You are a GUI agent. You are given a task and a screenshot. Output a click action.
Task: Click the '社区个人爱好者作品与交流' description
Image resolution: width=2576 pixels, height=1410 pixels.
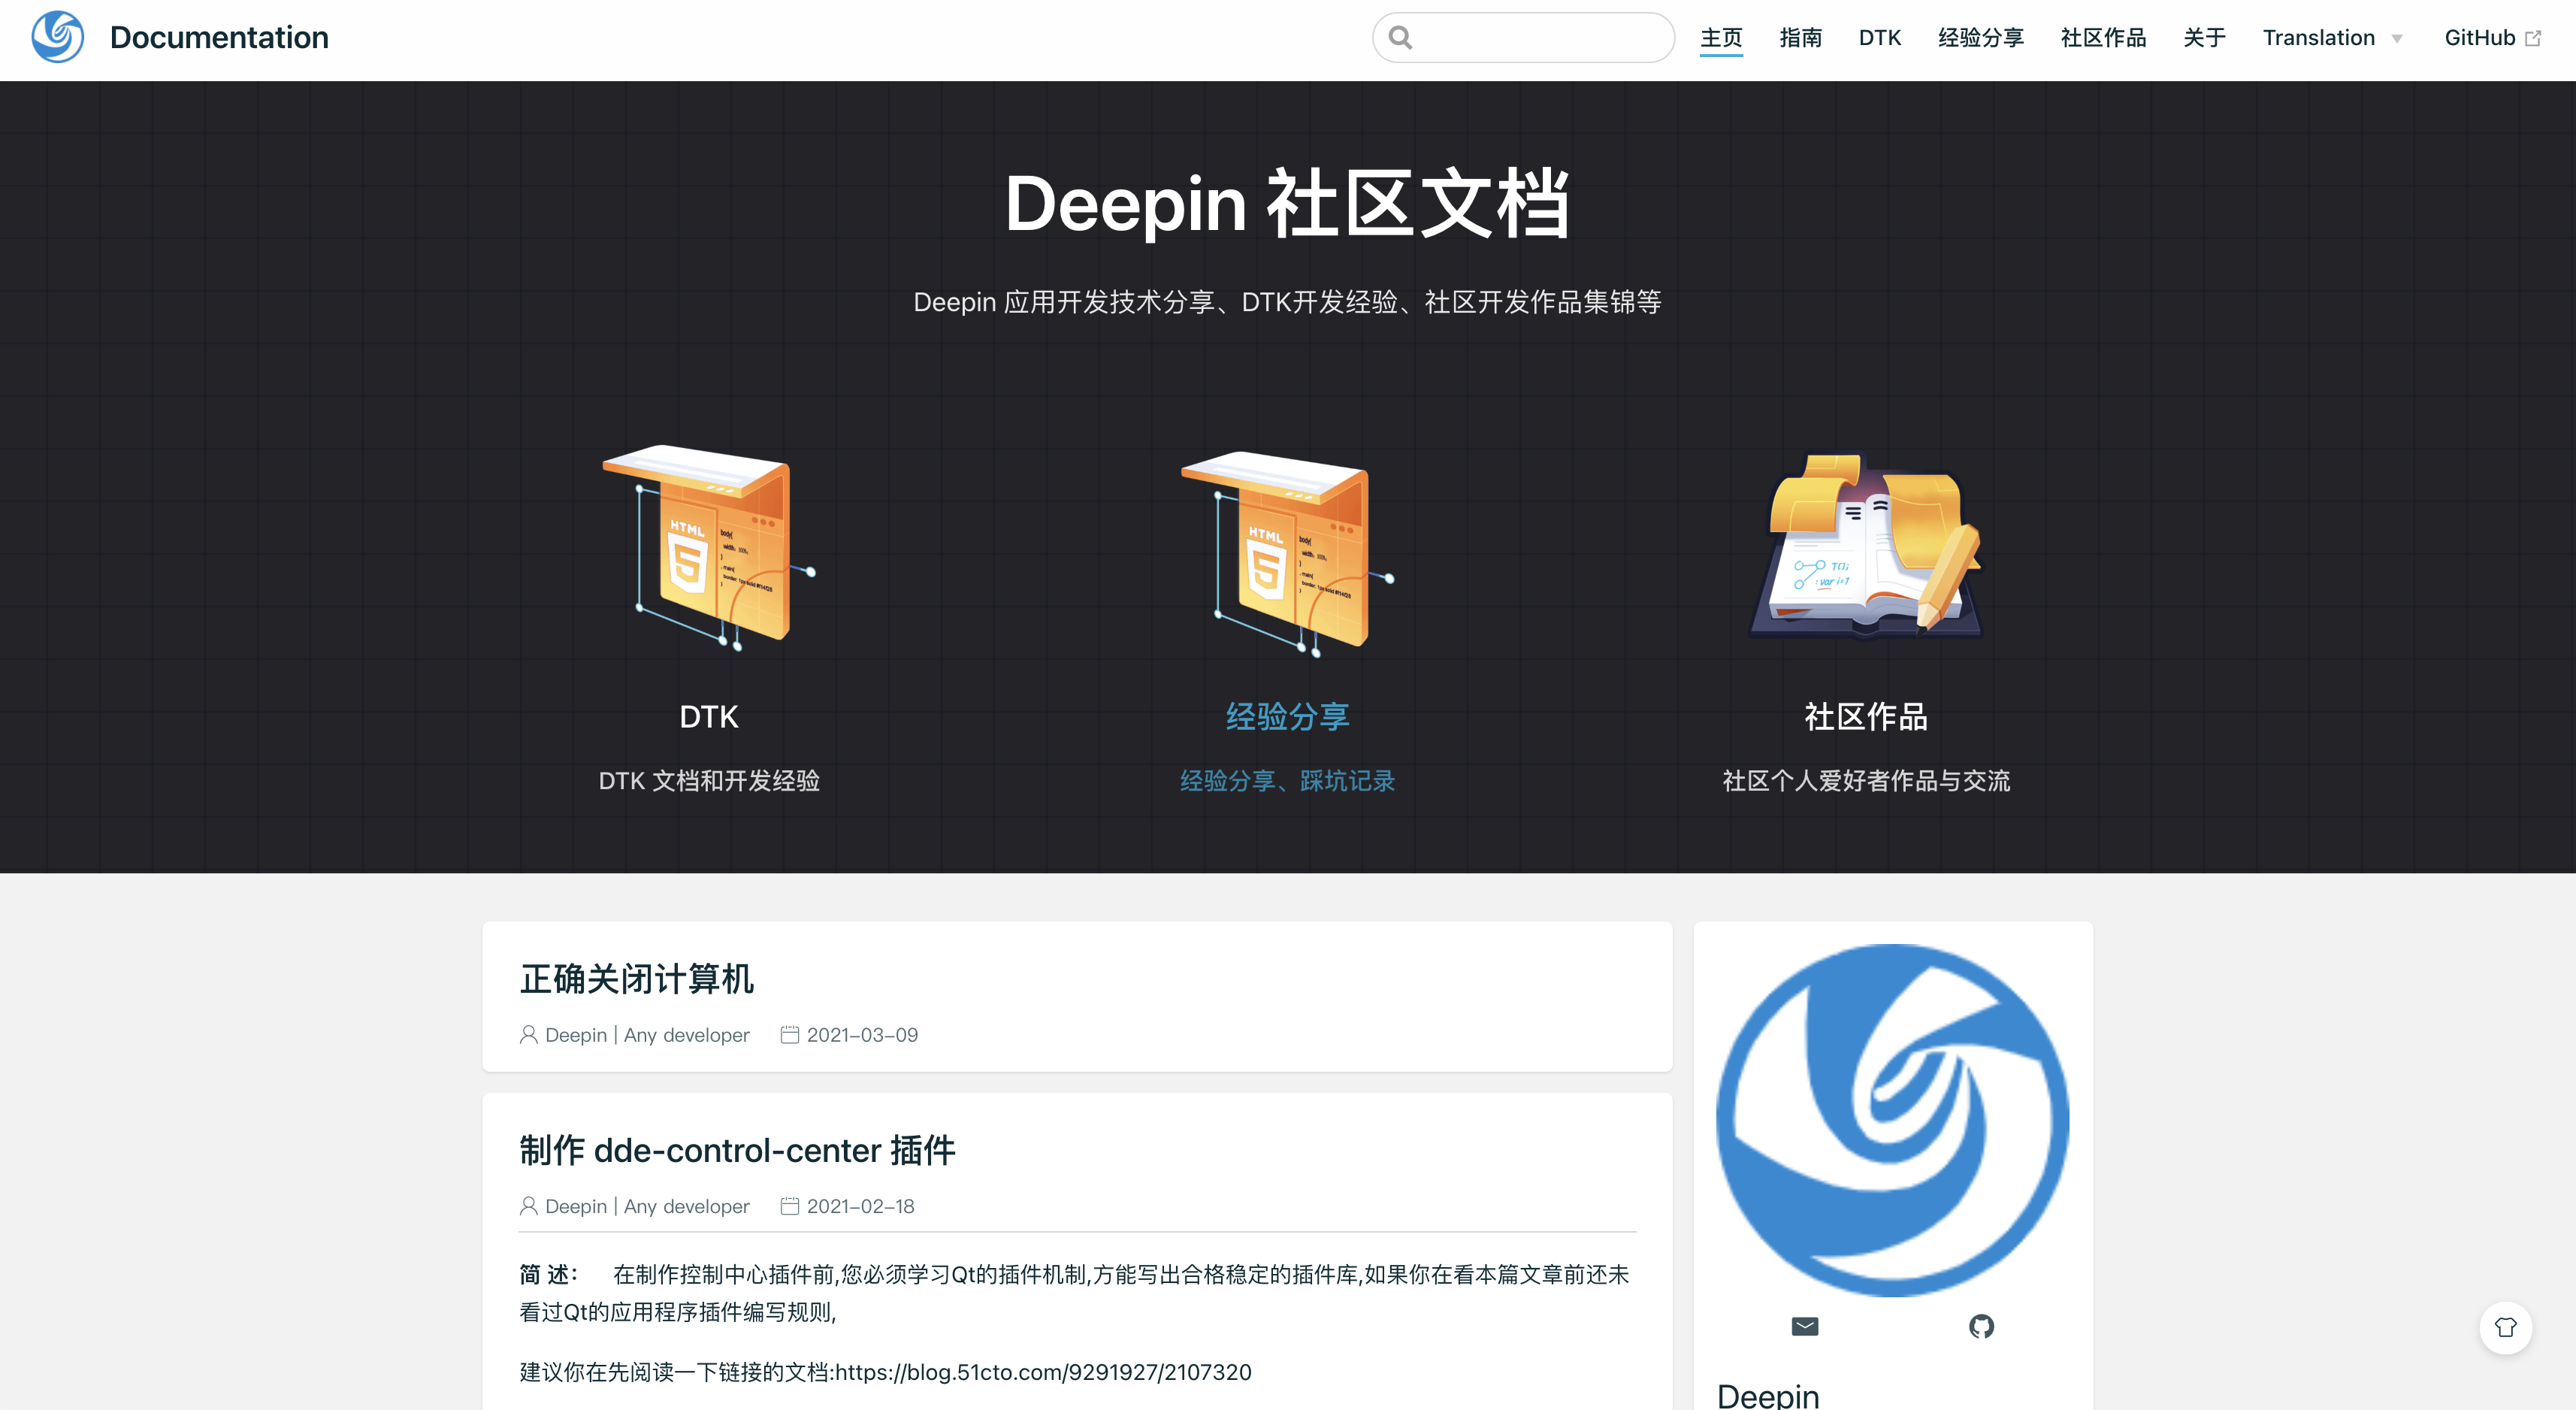1866,780
